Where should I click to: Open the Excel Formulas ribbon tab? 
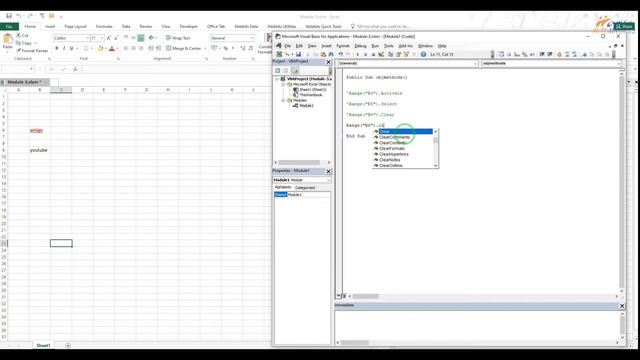(x=104, y=27)
